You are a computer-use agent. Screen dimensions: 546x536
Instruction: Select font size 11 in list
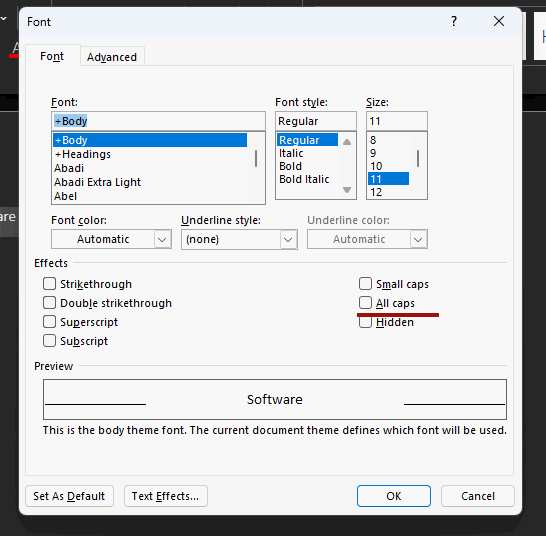click(388, 179)
